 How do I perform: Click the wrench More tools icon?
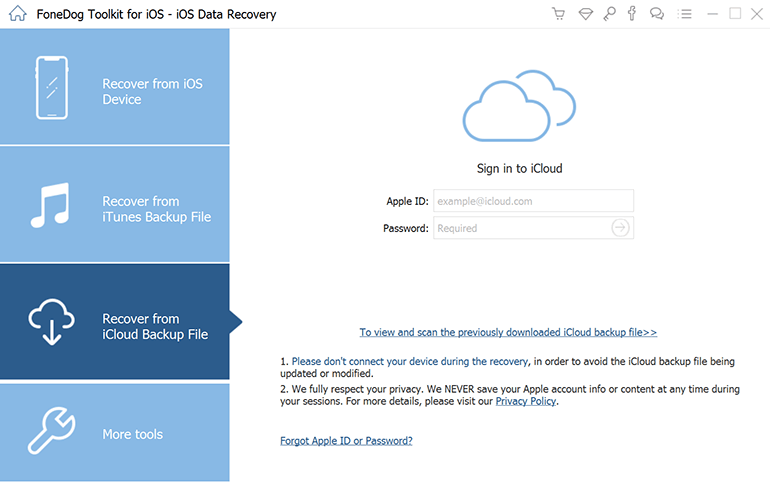pyautogui.click(x=51, y=432)
